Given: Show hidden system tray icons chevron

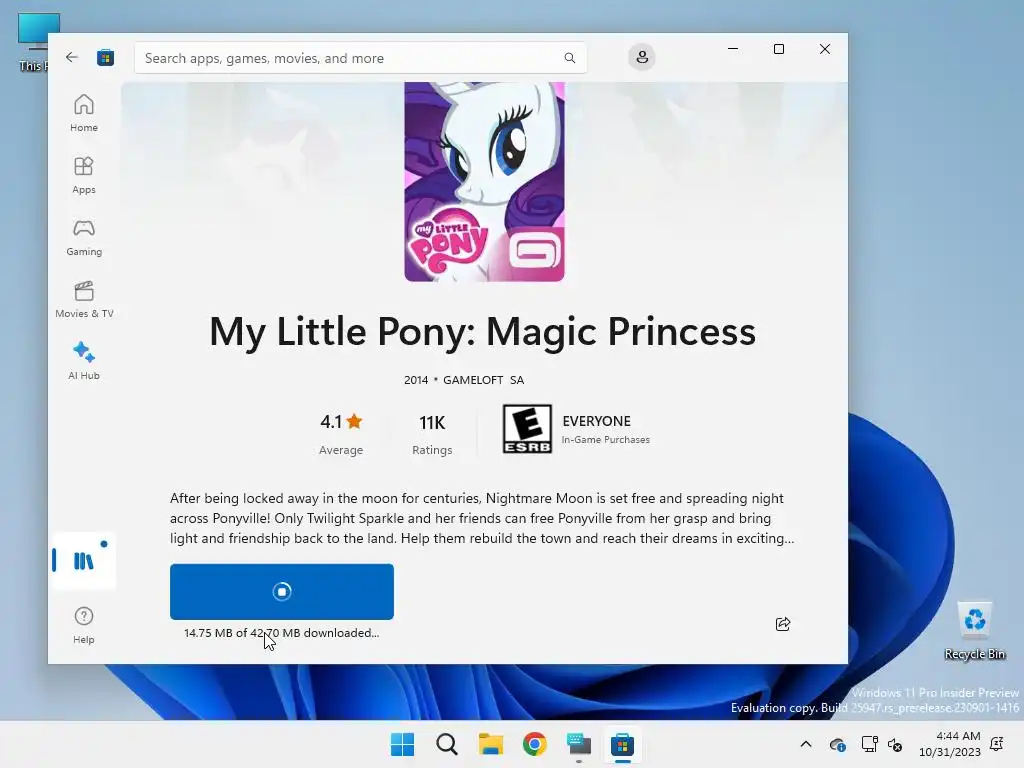Looking at the screenshot, I should click(806, 744).
